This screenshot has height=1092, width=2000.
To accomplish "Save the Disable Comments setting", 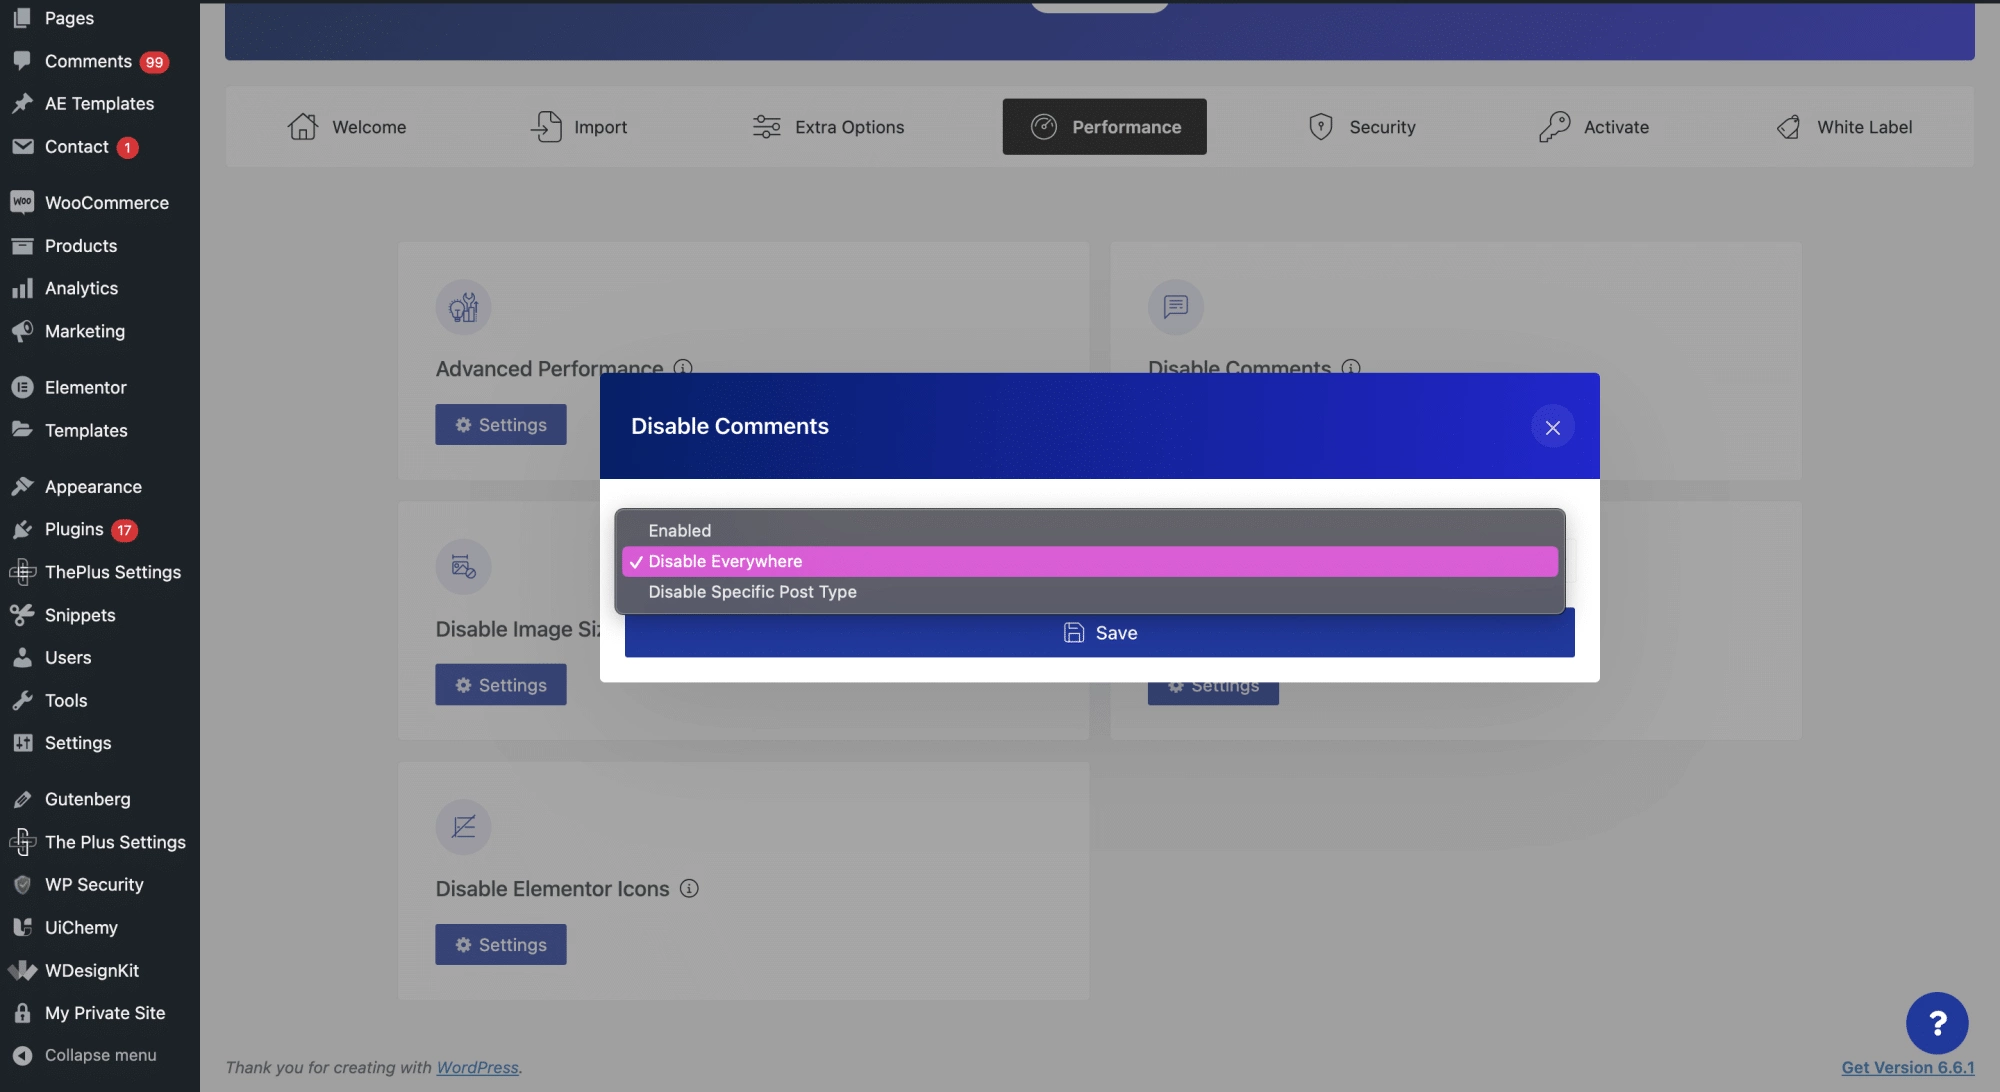I will (x=1099, y=633).
